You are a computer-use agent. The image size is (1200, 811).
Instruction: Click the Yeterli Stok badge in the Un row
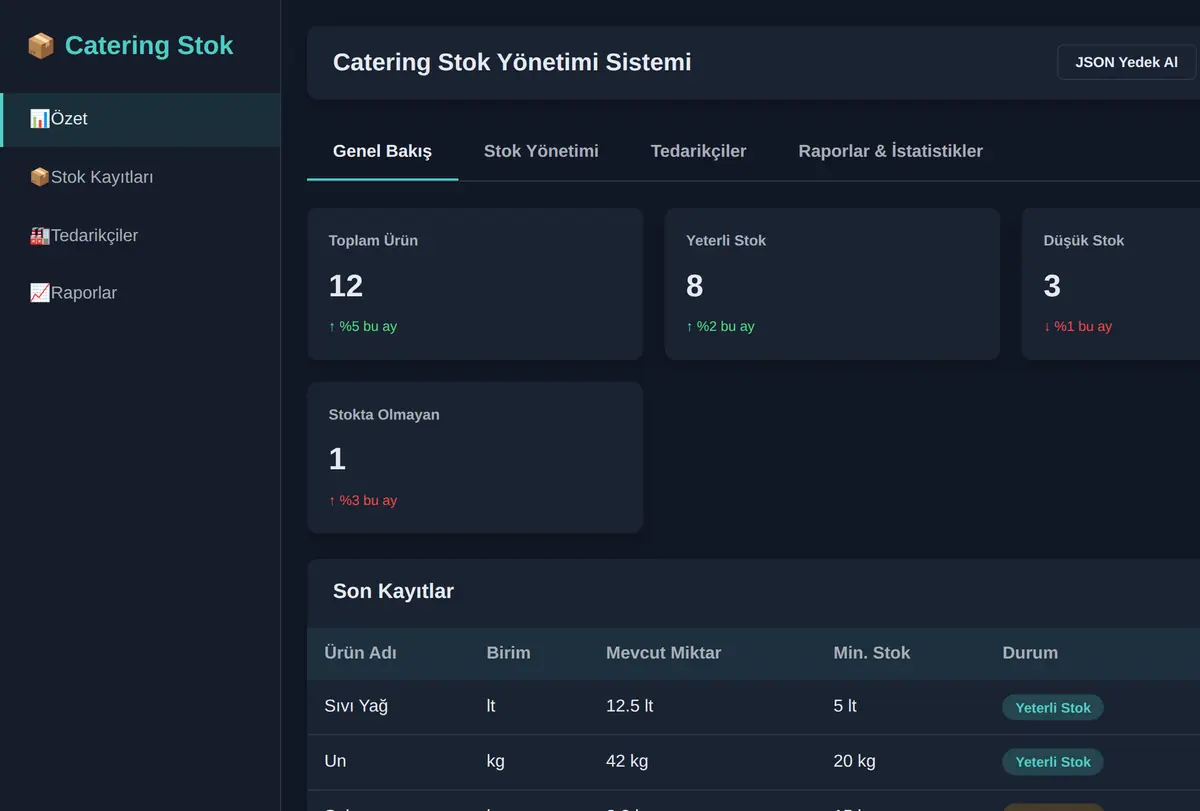[1053, 762]
